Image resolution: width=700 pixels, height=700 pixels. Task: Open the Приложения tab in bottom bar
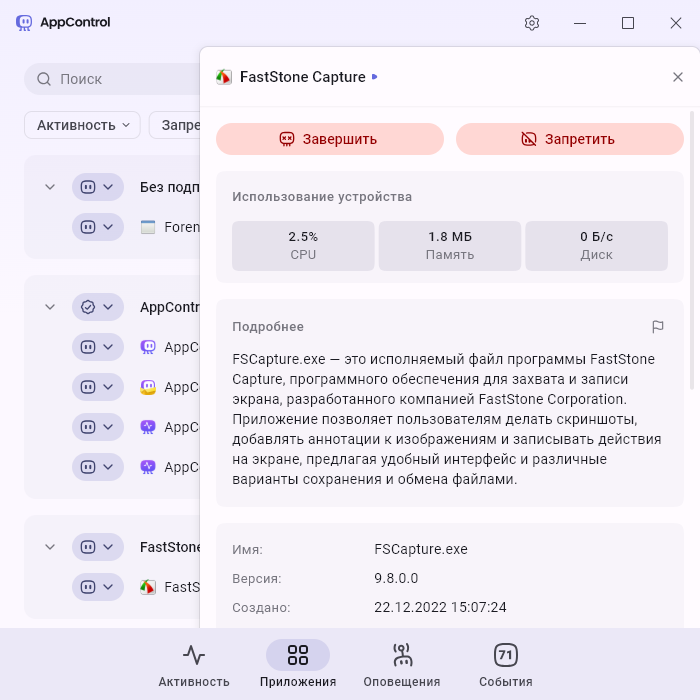tap(298, 664)
